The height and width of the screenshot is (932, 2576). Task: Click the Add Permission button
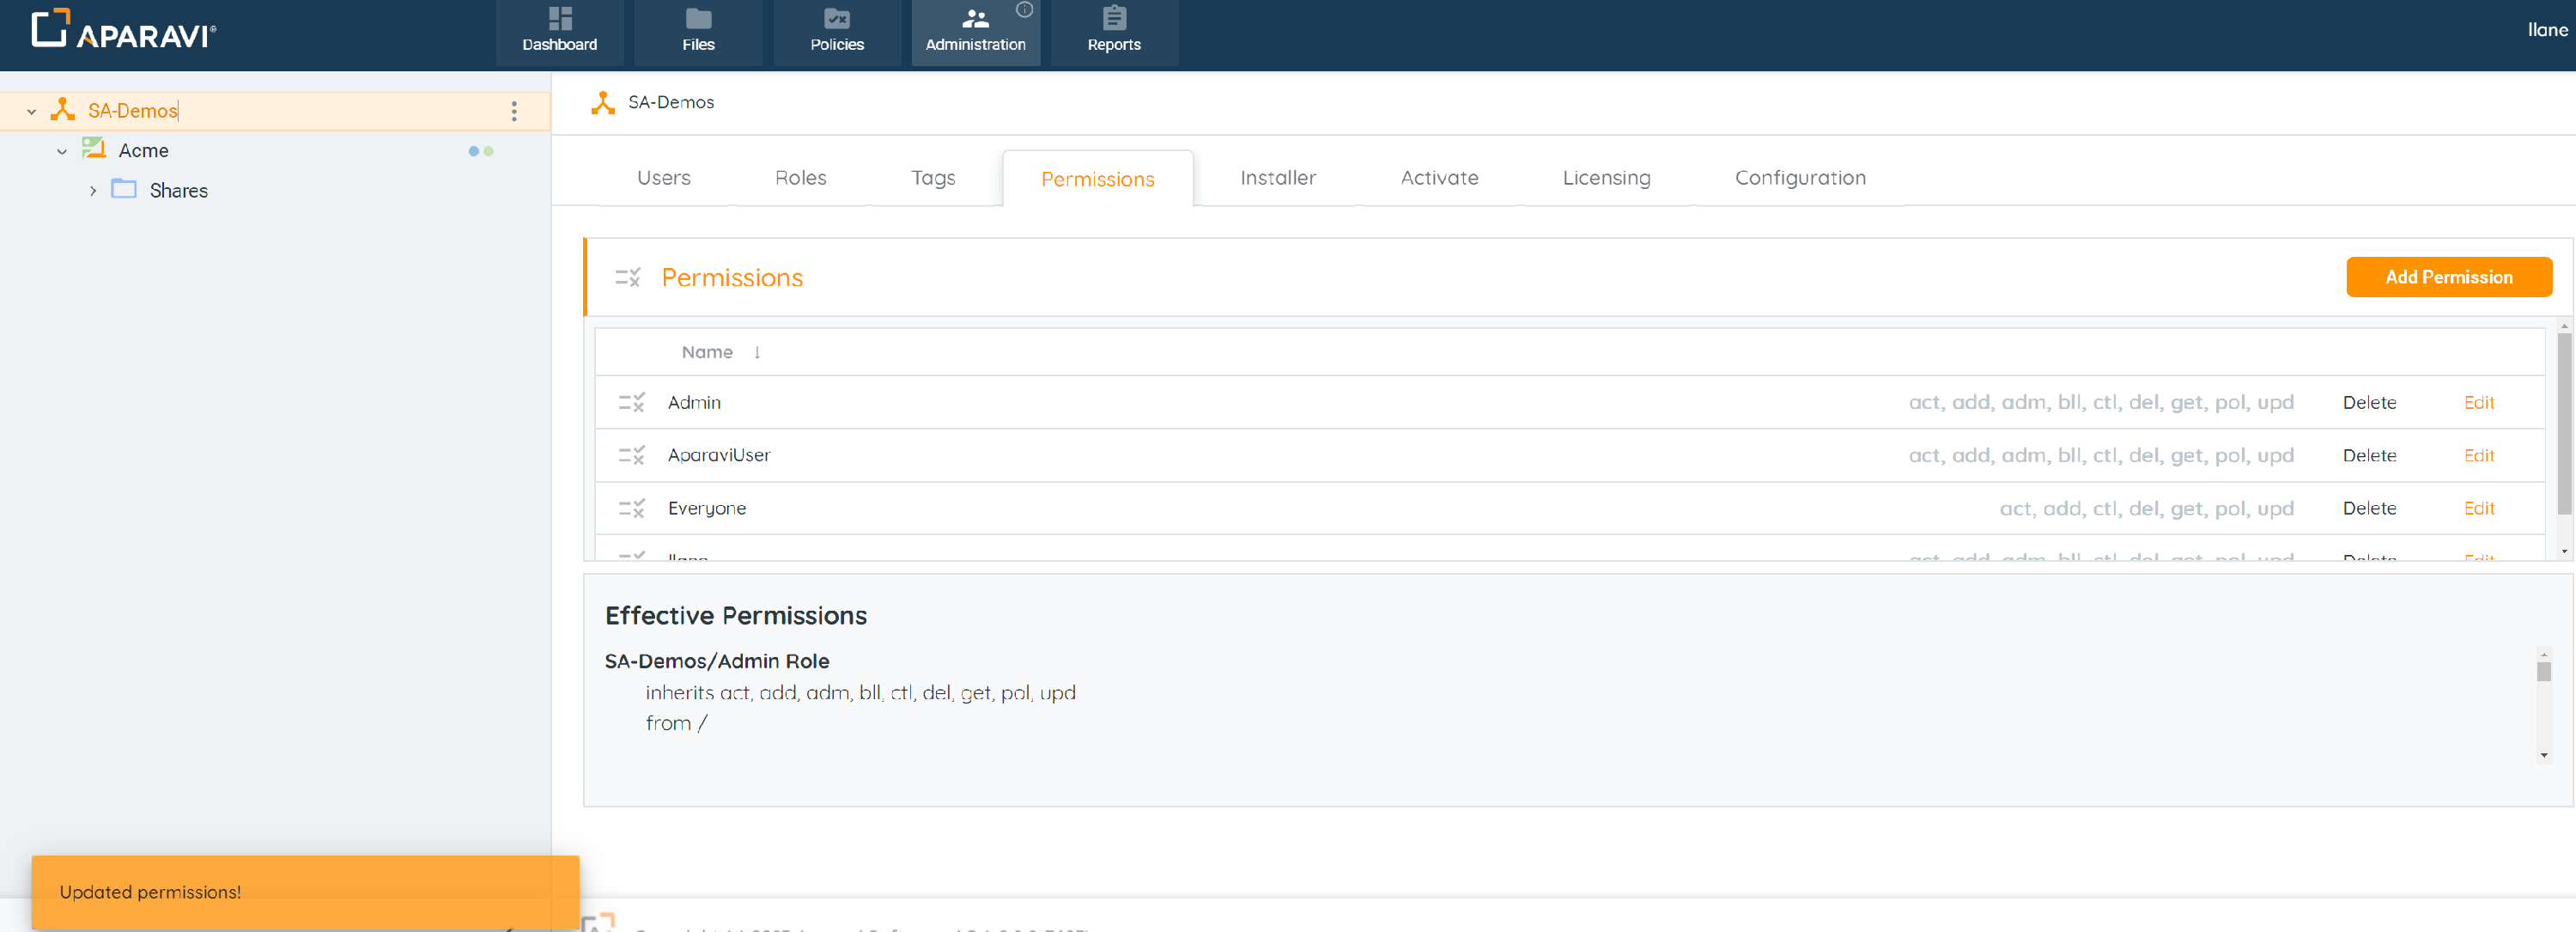(x=2447, y=277)
